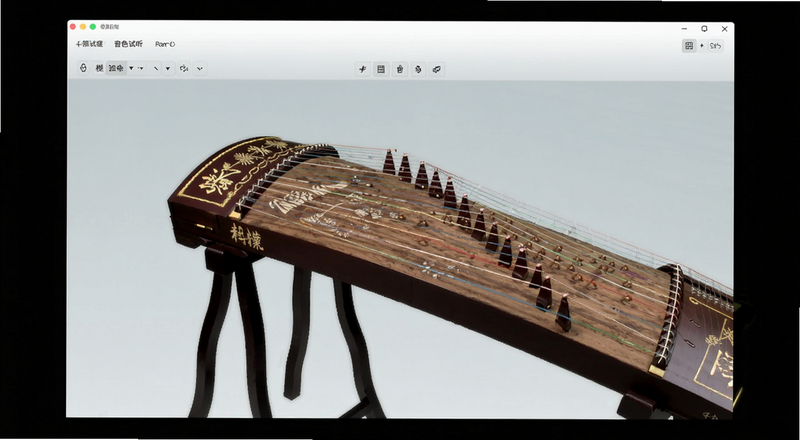Select the lightning-bolt icon in center toolbar
This screenshot has height=440, width=800.
pyautogui.click(x=362, y=69)
